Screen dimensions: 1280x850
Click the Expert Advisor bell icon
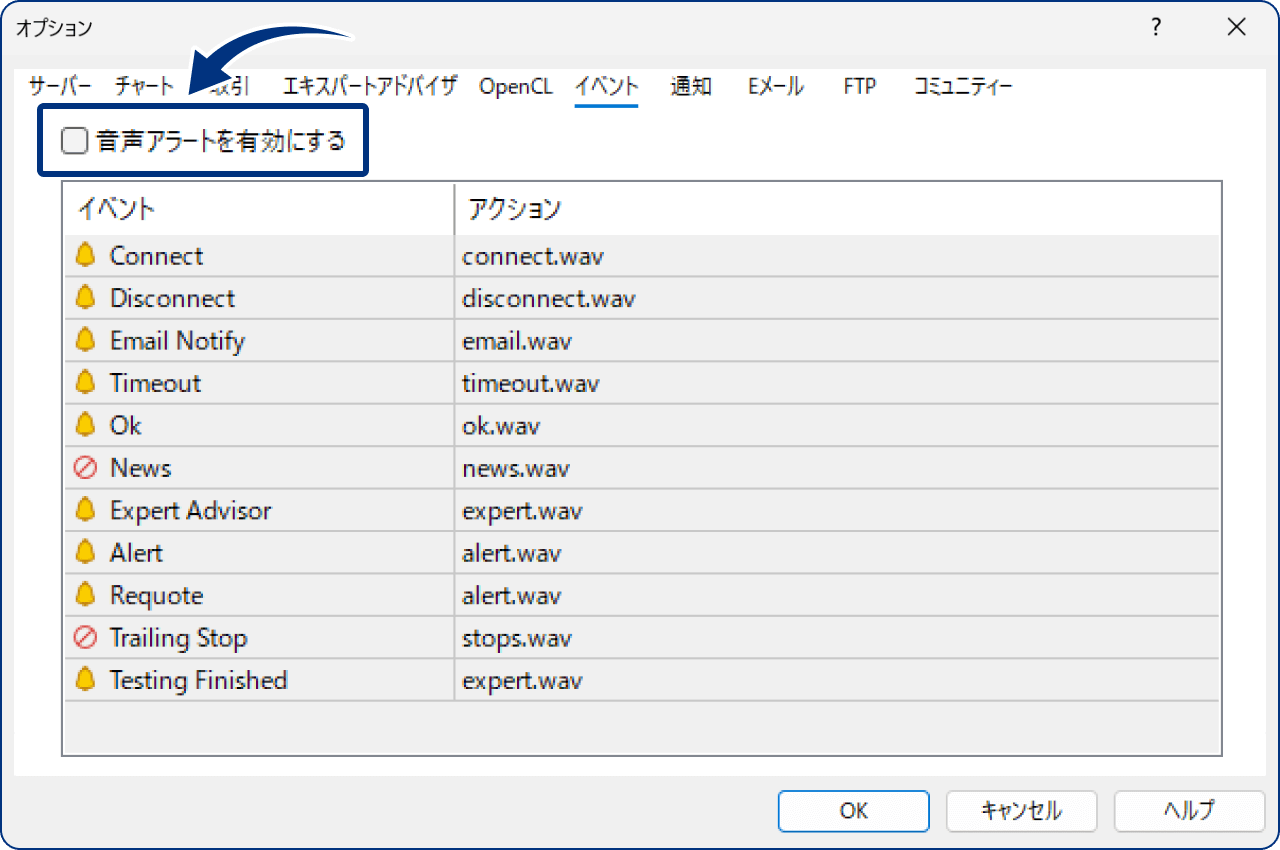point(85,510)
